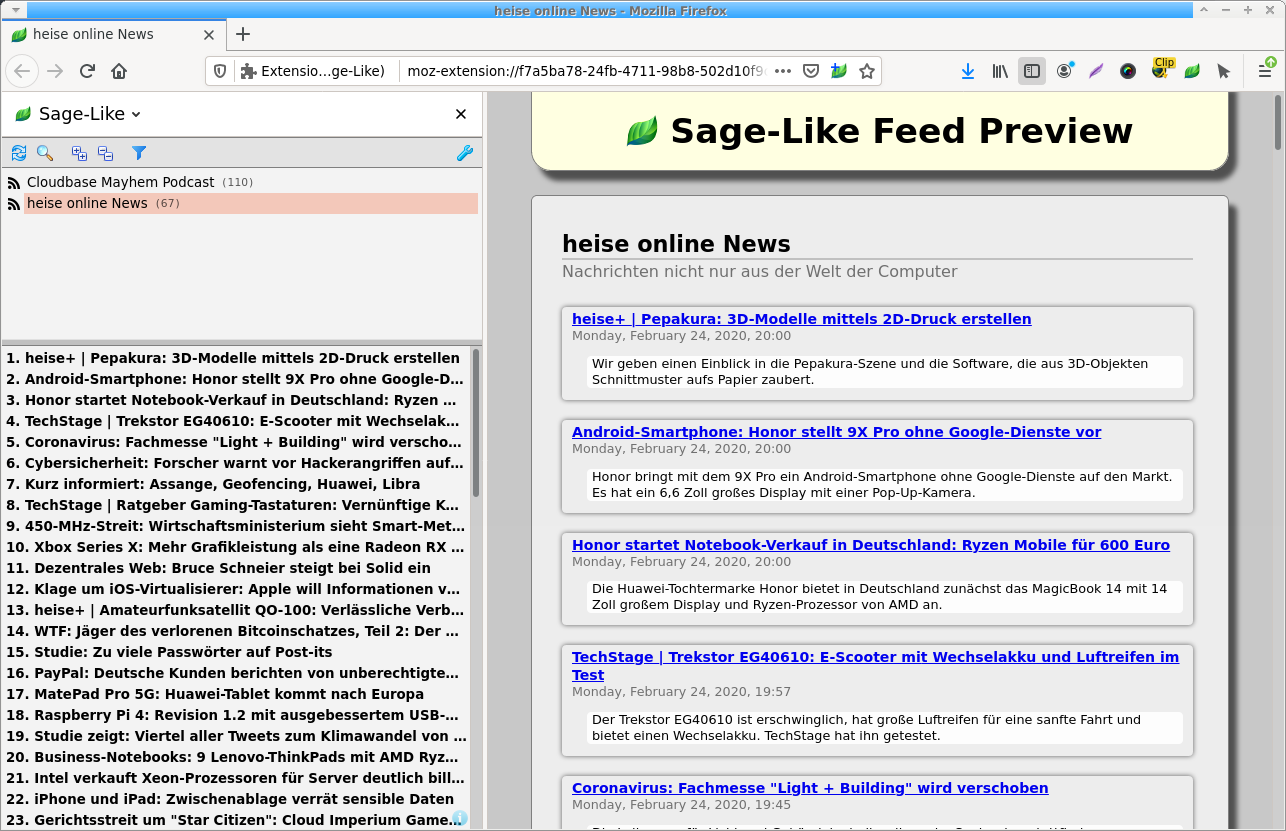
Task: Open the feed search magnifier tool
Action: (45, 153)
